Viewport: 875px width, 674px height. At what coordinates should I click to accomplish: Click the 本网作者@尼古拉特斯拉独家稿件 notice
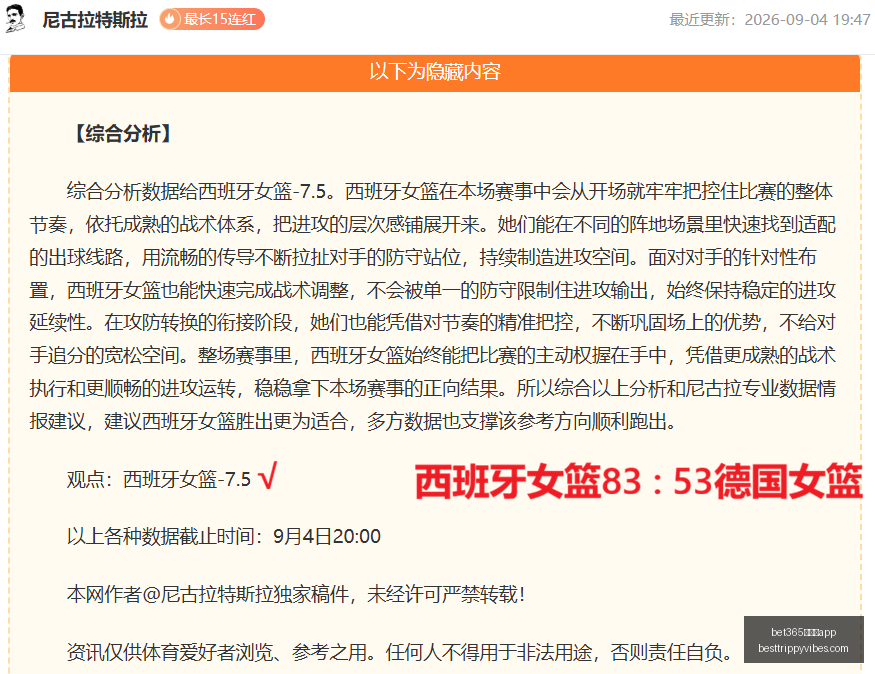pos(296,595)
